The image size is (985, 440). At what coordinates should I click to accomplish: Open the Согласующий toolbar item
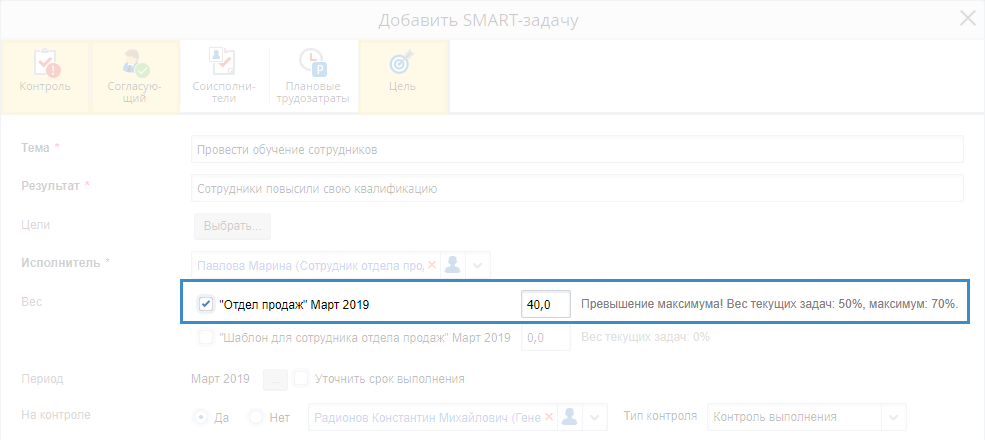click(134, 66)
